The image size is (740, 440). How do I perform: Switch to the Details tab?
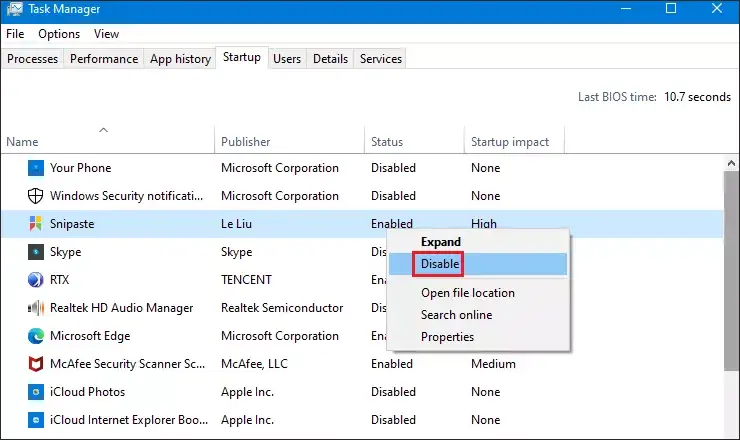(330, 59)
